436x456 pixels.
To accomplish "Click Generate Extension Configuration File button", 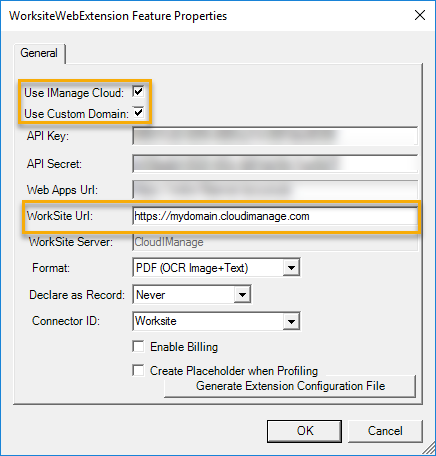I will (x=290, y=386).
